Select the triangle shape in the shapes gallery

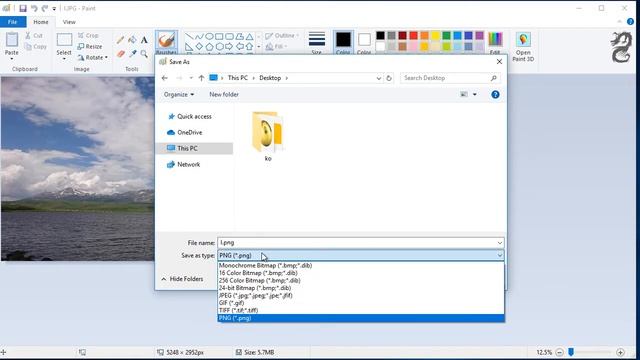click(249, 36)
